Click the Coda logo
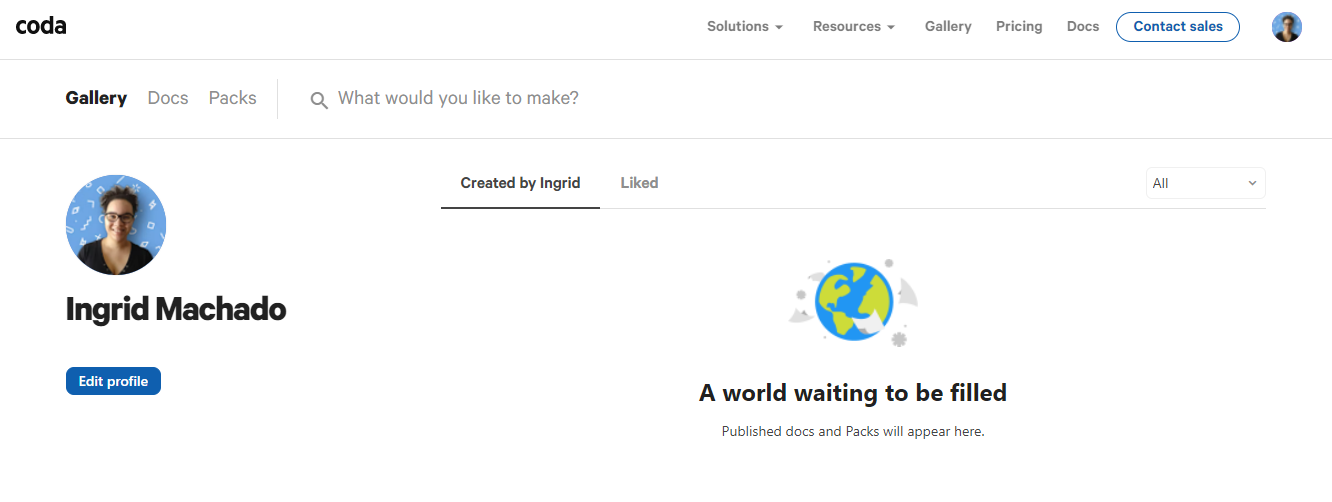 click(x=41, y=27)
